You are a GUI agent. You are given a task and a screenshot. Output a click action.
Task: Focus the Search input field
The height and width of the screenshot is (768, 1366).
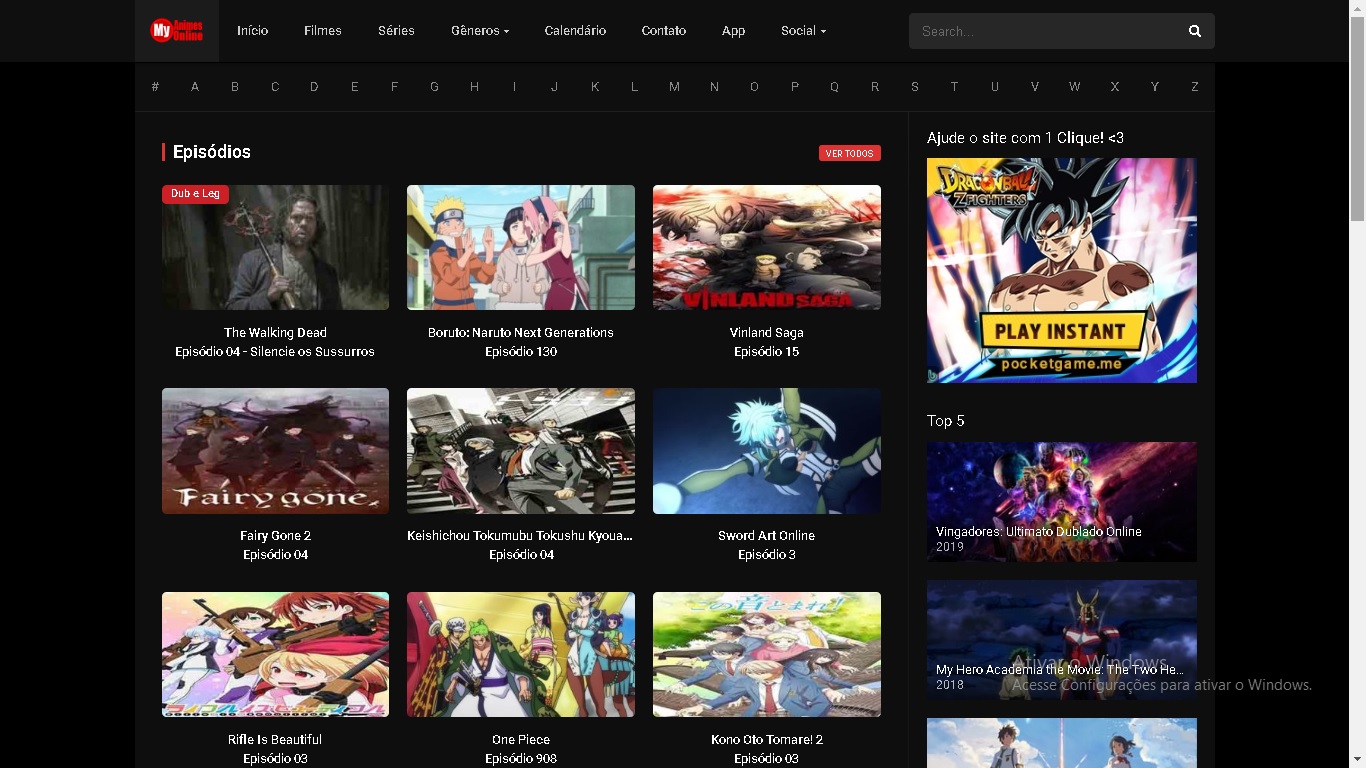(1045, 31)
